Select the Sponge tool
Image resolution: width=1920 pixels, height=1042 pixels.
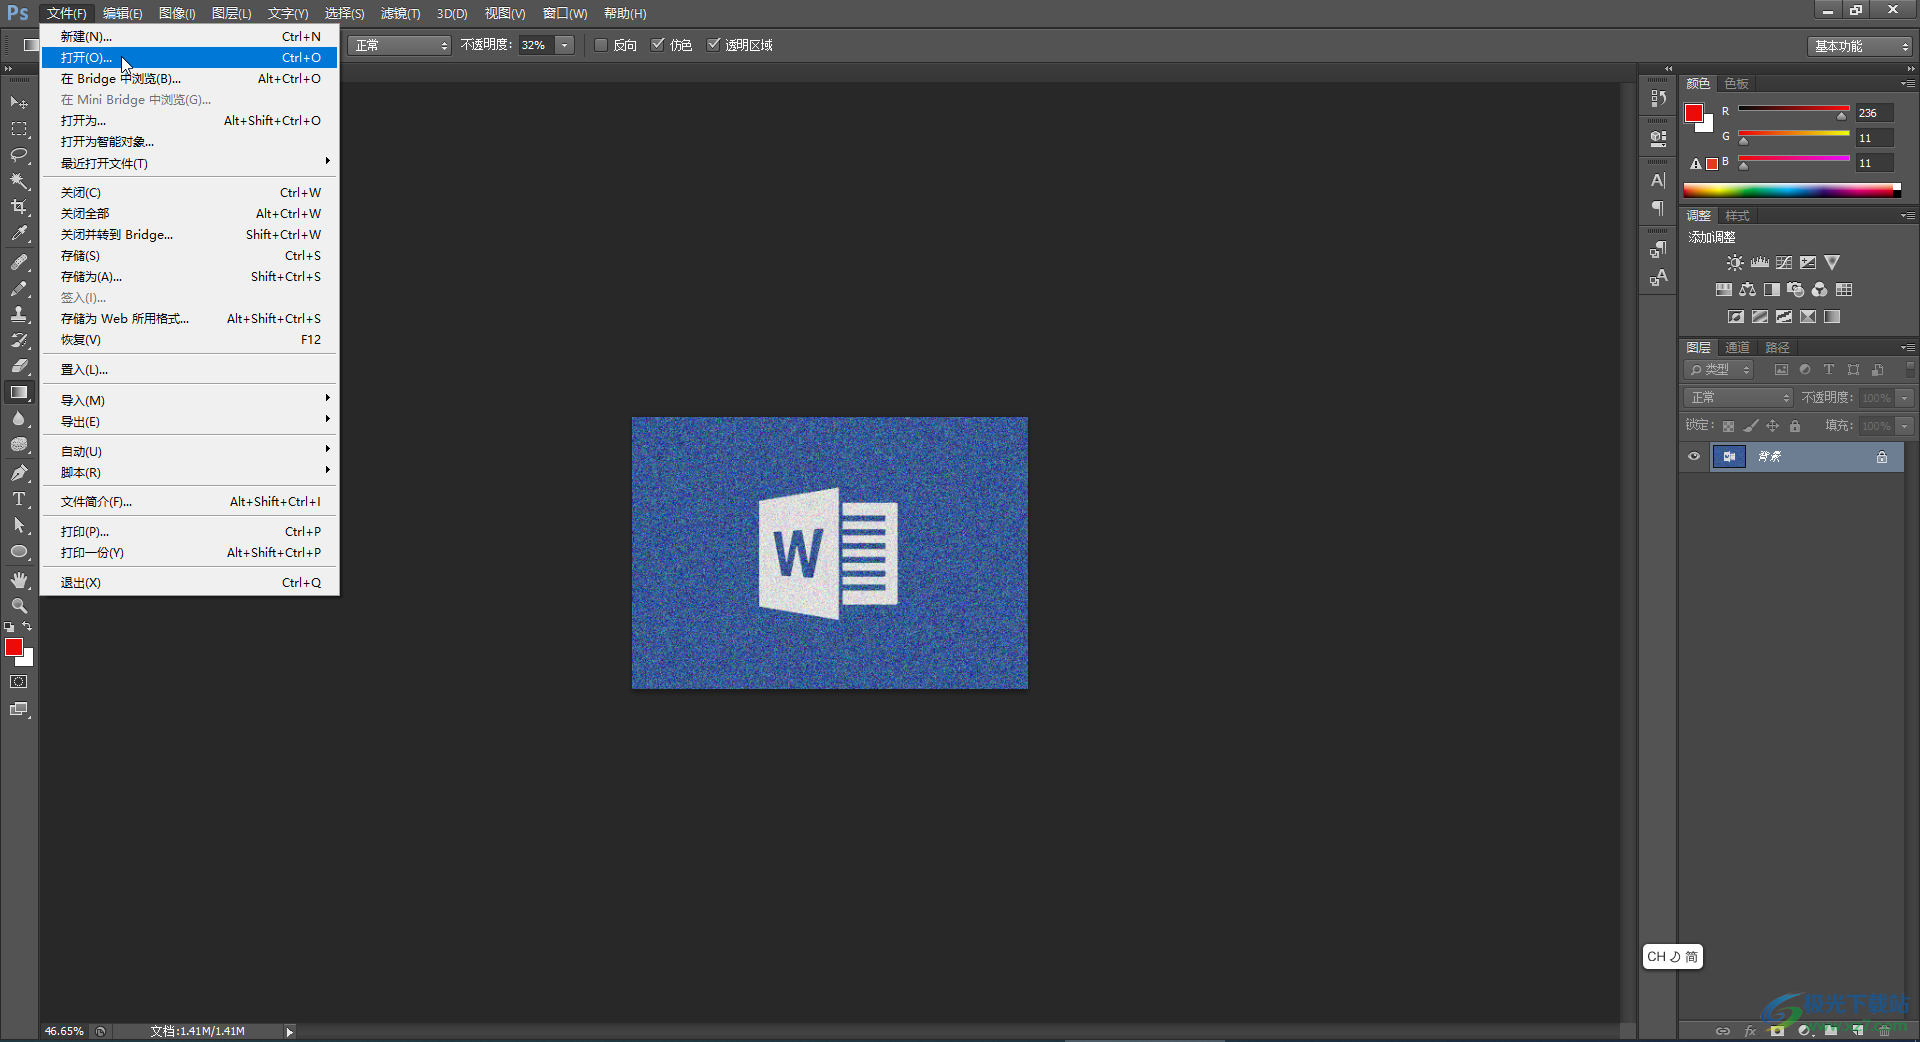click(x=19, y=444)
